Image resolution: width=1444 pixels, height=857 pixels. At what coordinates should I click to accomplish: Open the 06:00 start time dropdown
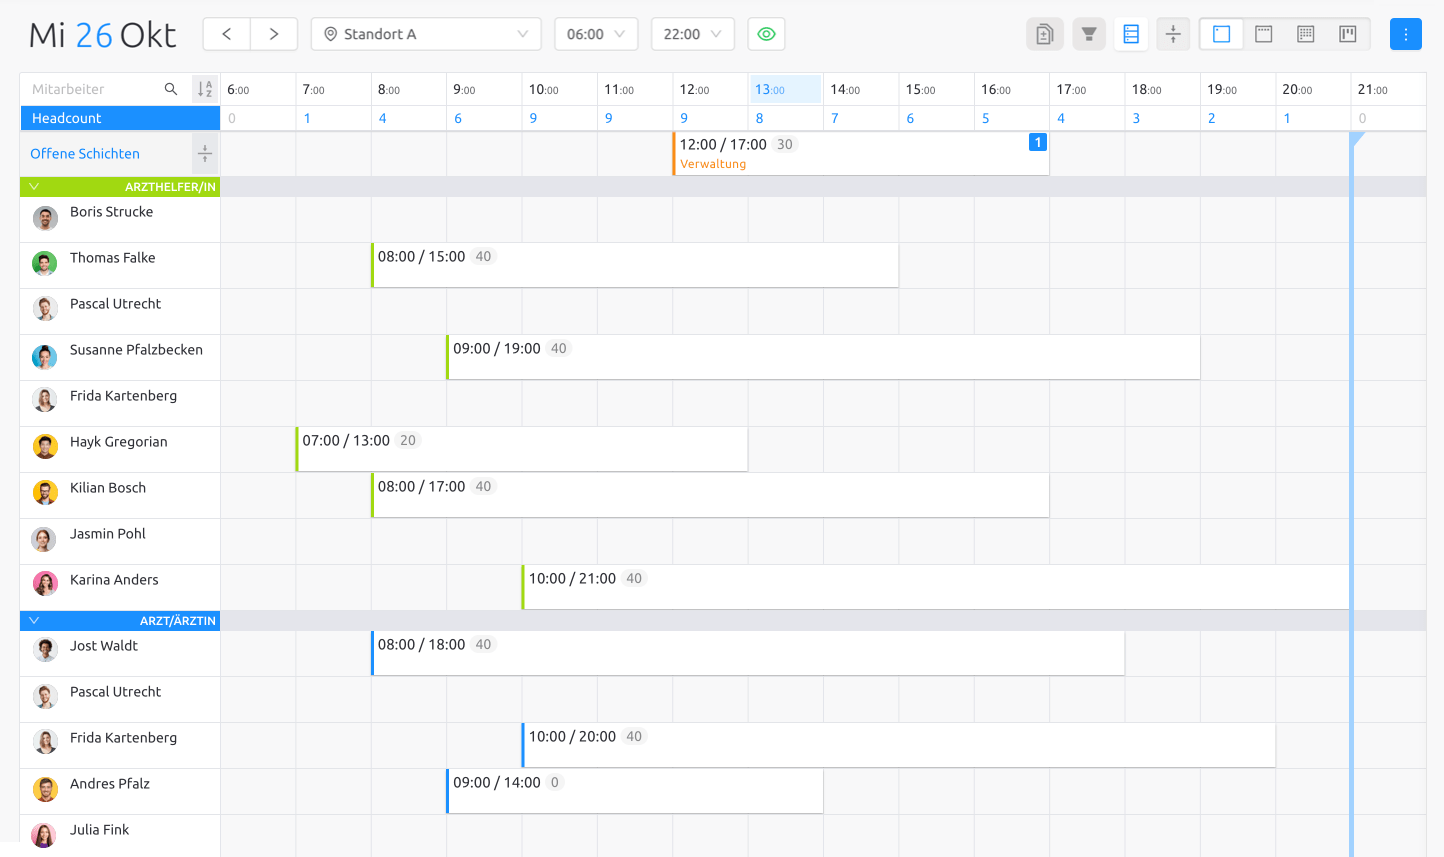point(596,33)
